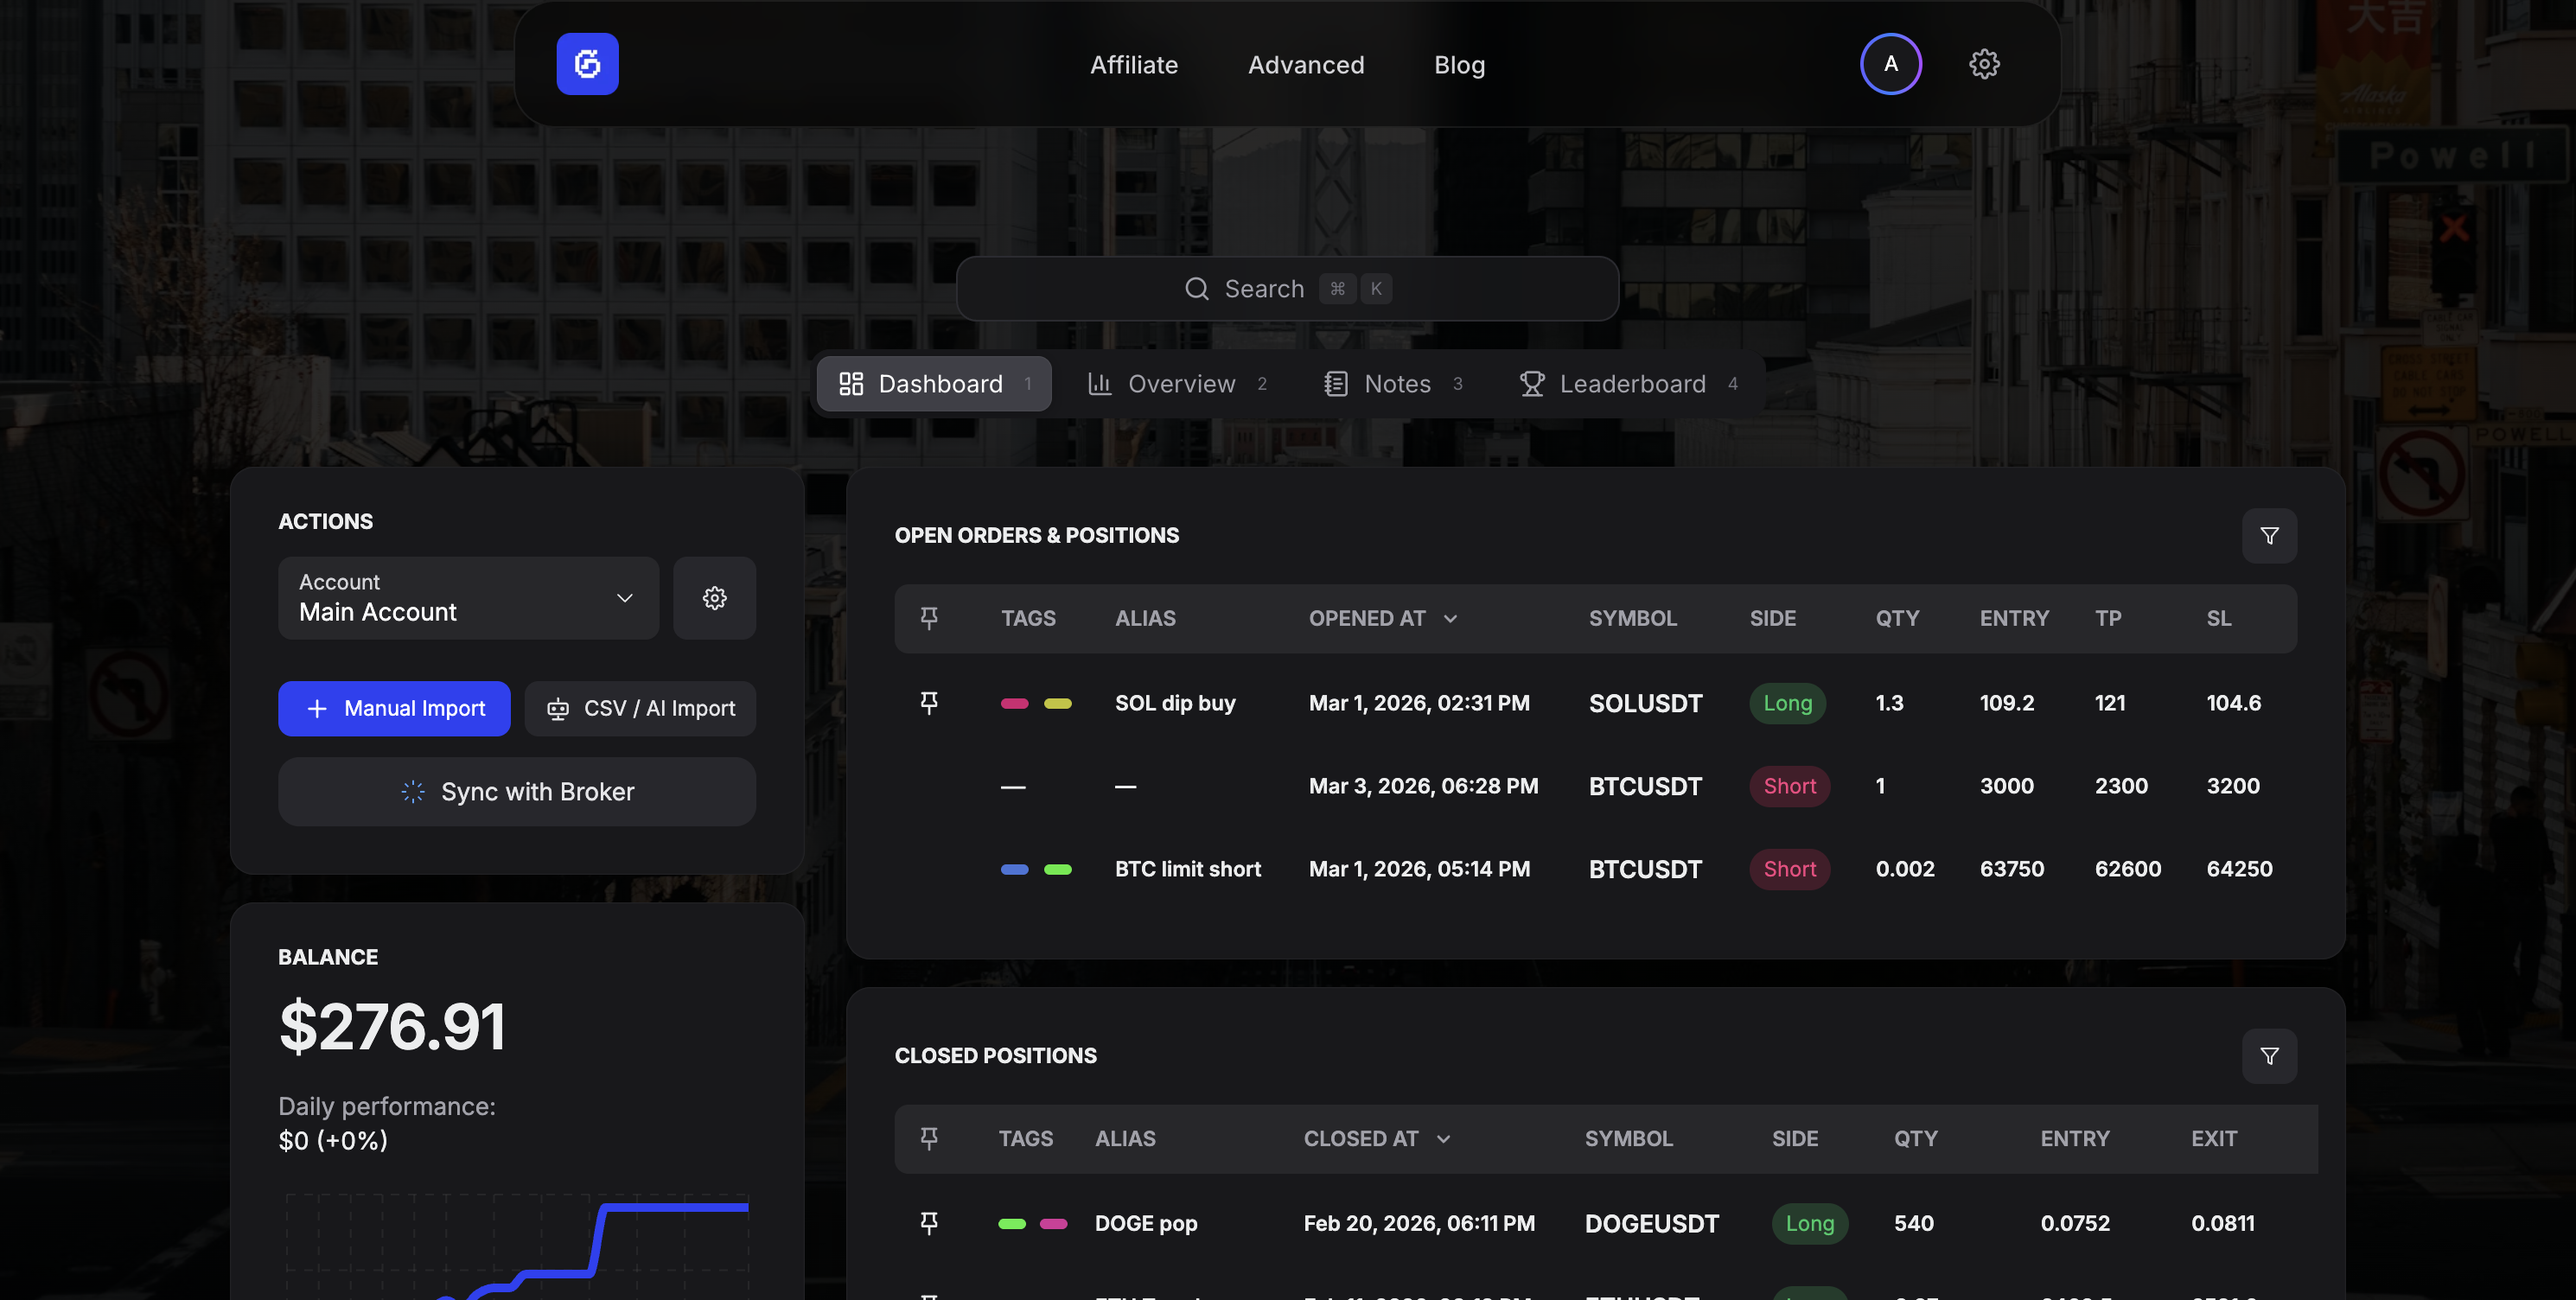Open settings from the top navigation bar

[1983, 63]
